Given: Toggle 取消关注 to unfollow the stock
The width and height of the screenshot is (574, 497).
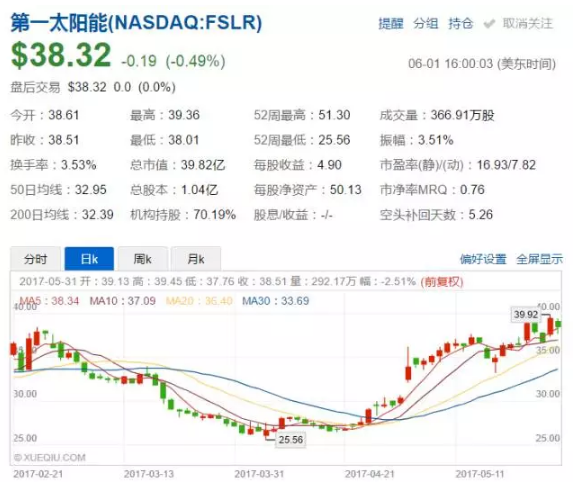Looking at the screenshot, I should point(528,24).
